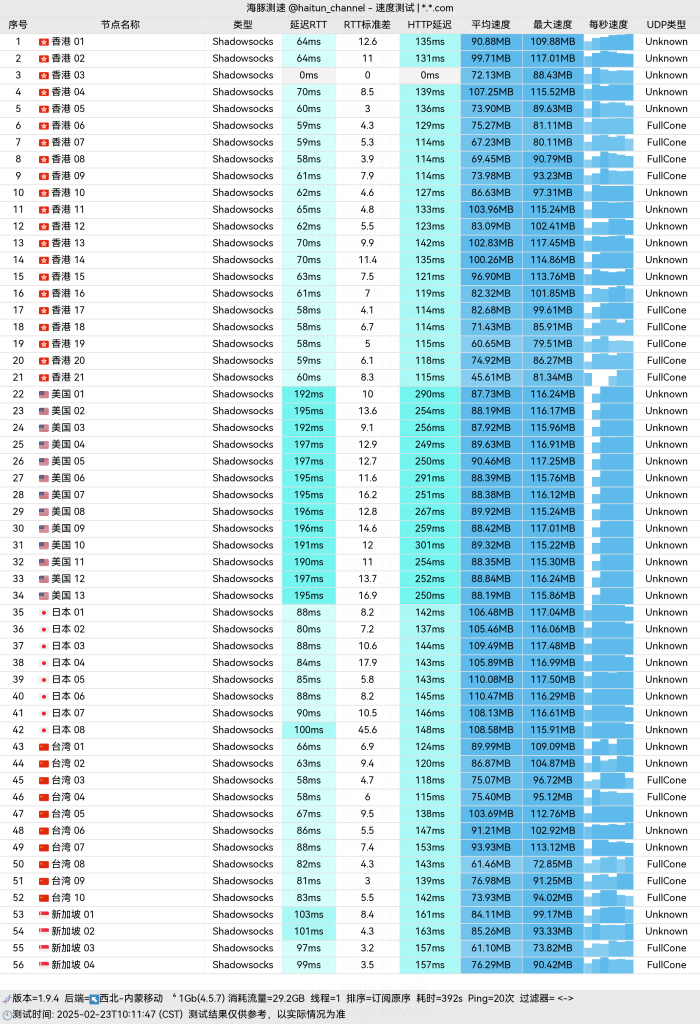Click the US flag beside 美国 13
700x1024 pixels.
click(44, 596)
